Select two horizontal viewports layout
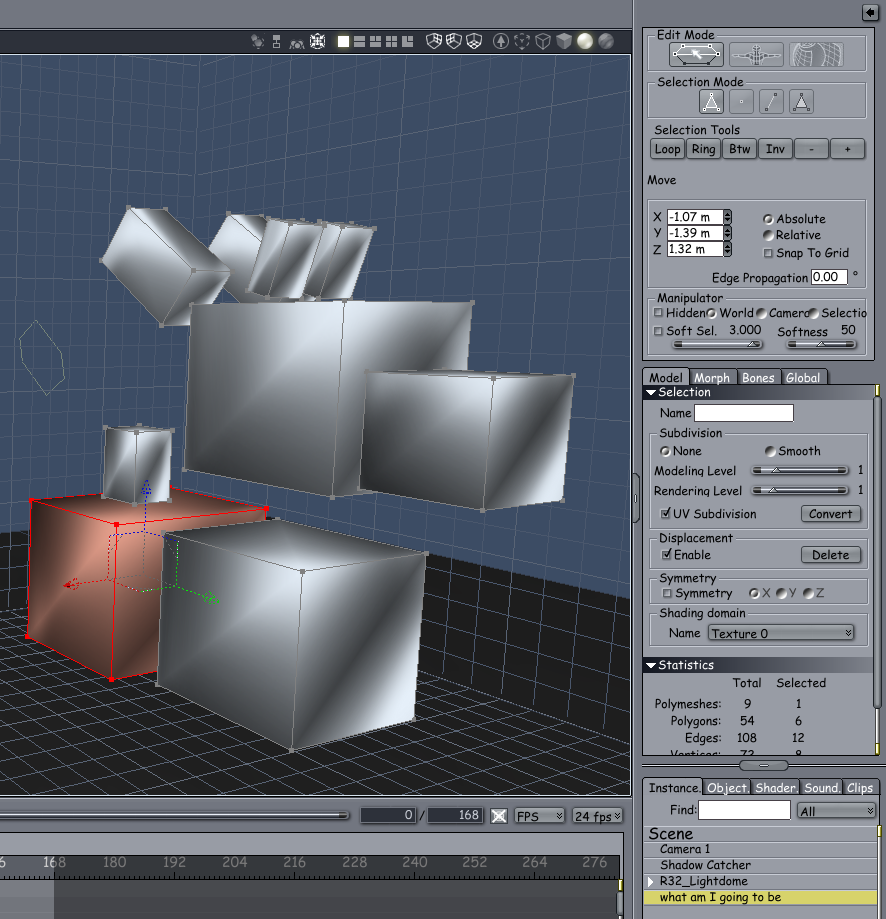Viewport: 886px width, 919px height. [x=360, y=42]
